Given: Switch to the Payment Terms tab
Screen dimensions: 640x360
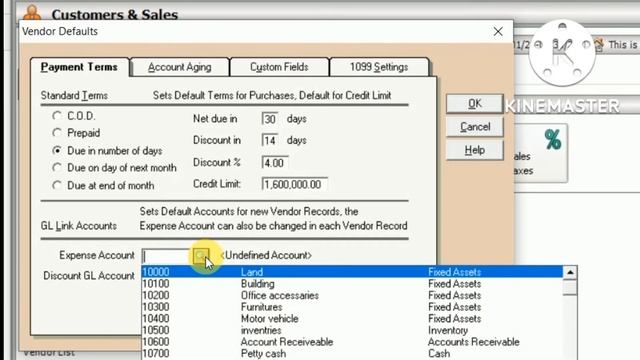Looking at the screenshot, I should (80, 67).
